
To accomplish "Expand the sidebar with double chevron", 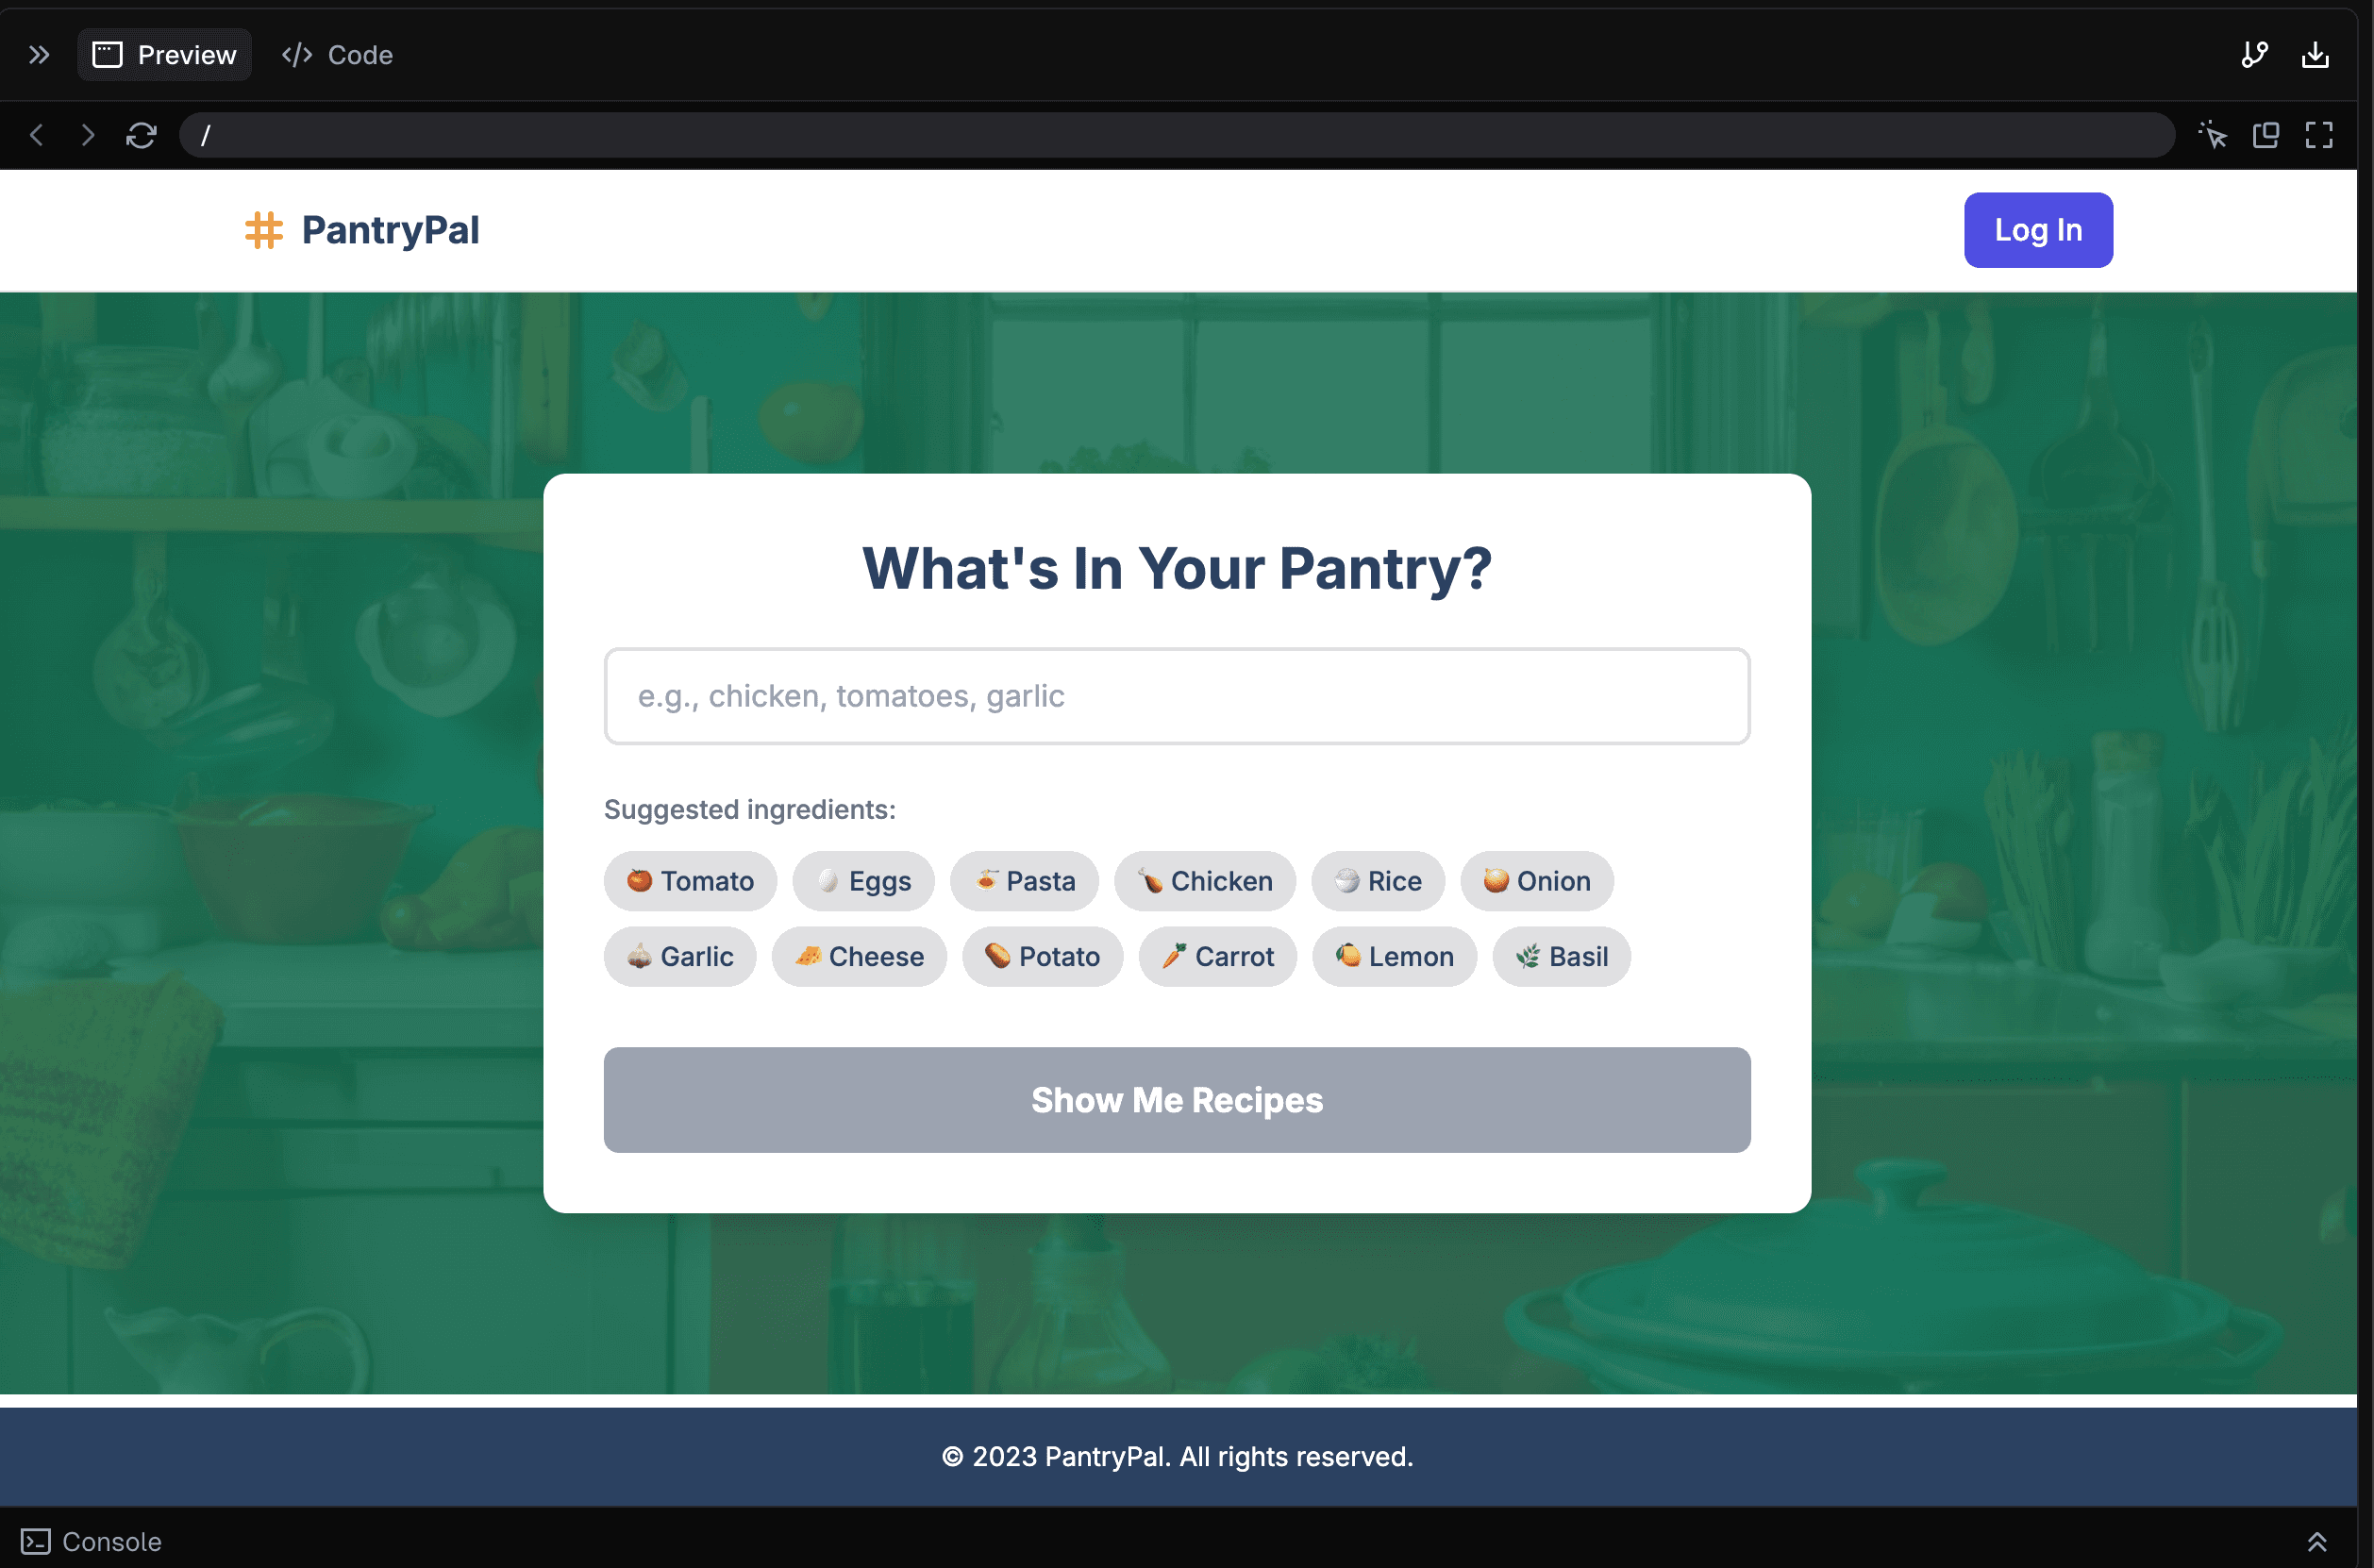I will [39, 54].
